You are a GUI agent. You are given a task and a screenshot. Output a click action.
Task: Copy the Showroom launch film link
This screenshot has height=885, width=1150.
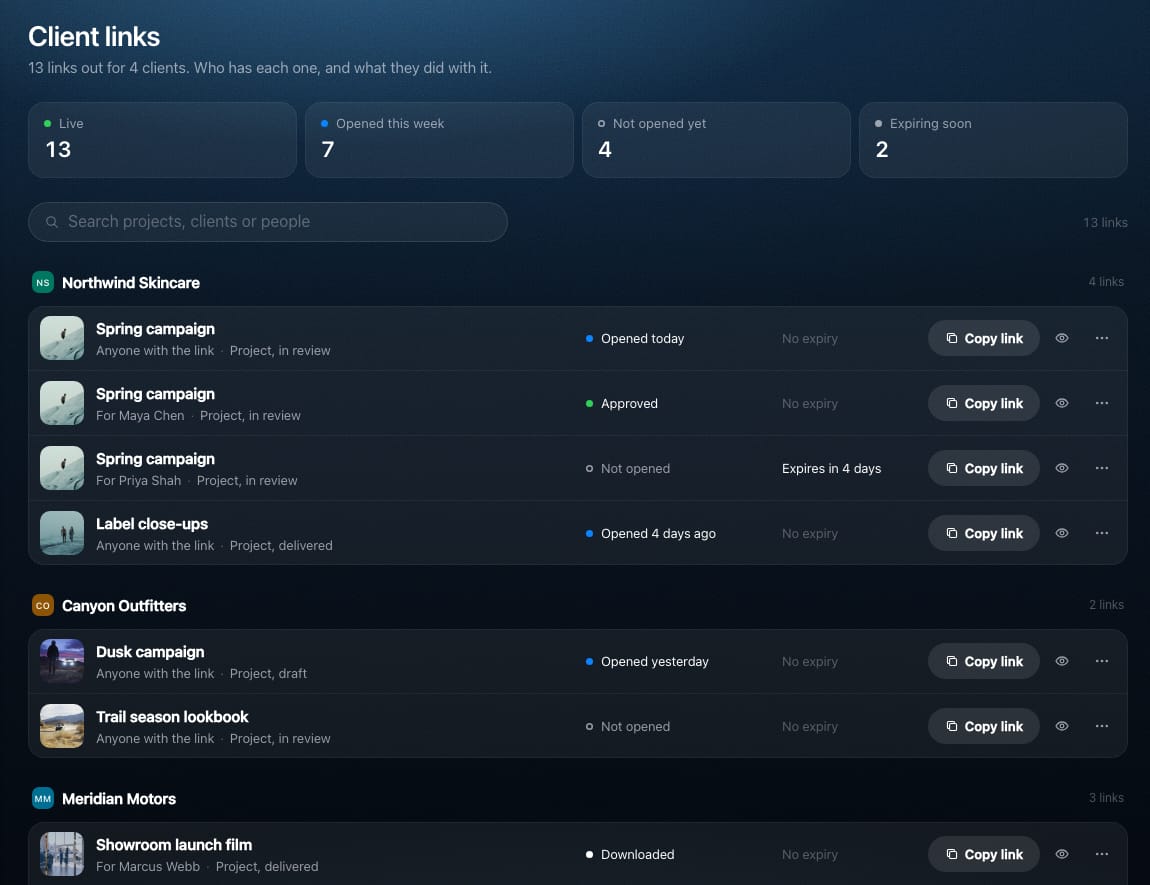pyautogui.click(x=984, y=853)
